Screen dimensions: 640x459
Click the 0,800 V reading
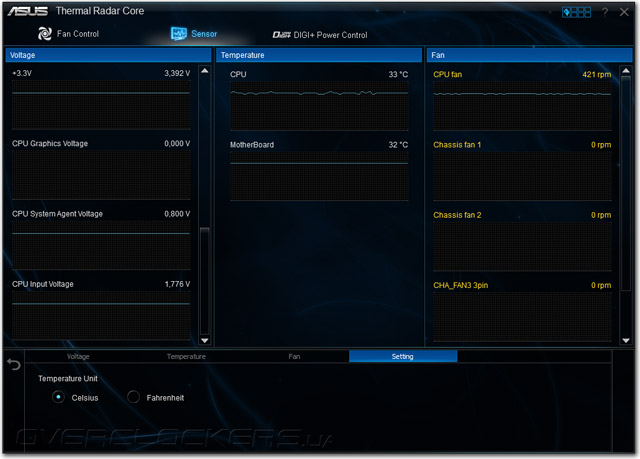click(177, 214)
